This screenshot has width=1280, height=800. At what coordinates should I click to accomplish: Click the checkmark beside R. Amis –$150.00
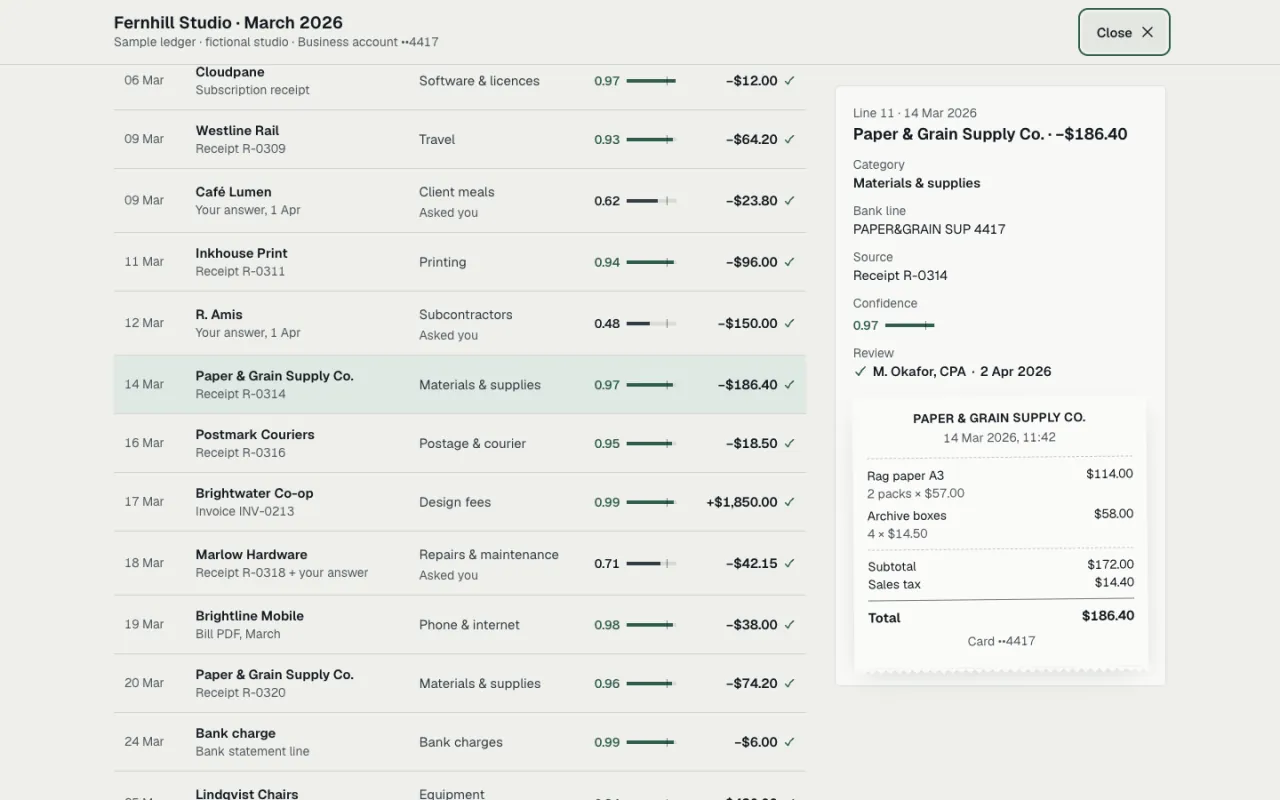(x=790, y=324)
